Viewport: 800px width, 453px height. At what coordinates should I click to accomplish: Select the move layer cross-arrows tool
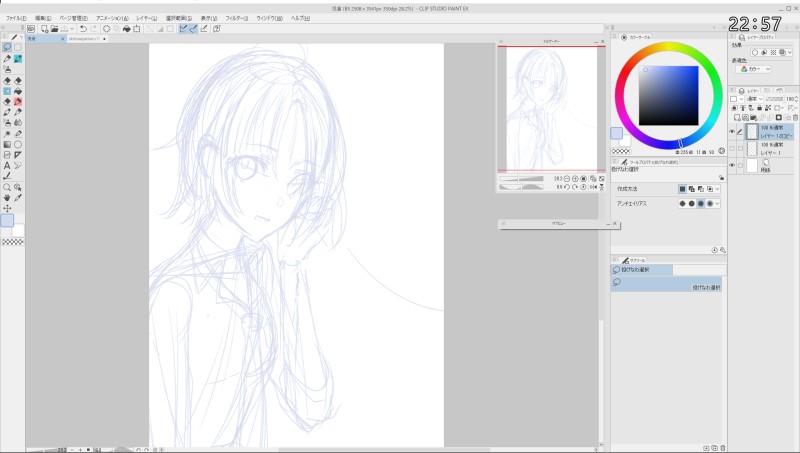7,209
